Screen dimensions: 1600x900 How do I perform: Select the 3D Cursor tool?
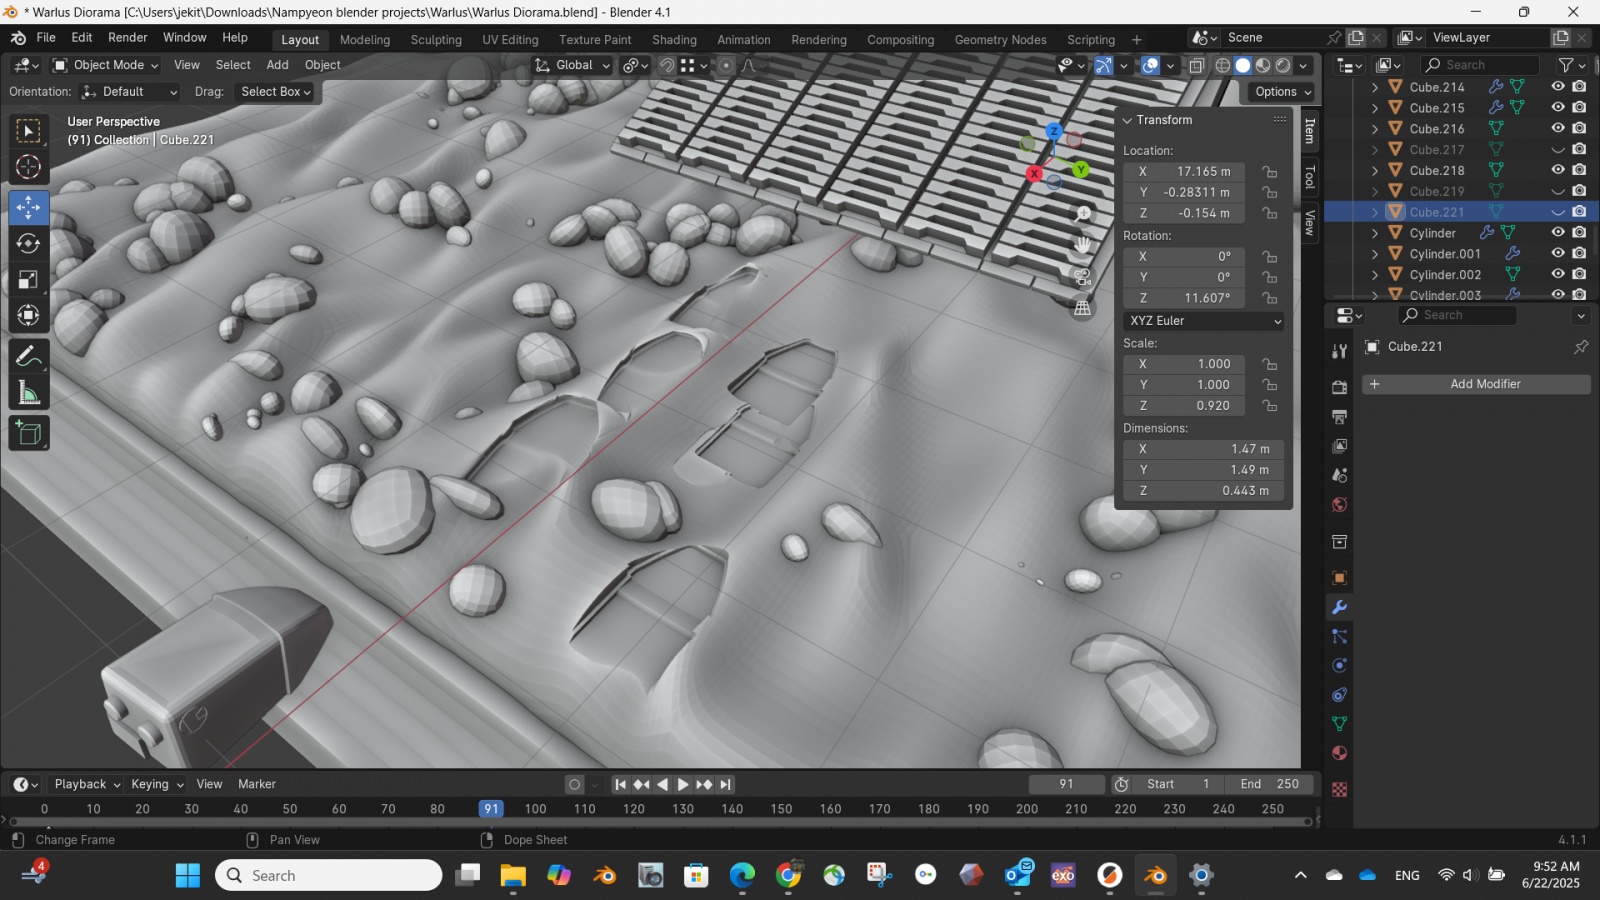pyautogui.click(x=28, y=167)
